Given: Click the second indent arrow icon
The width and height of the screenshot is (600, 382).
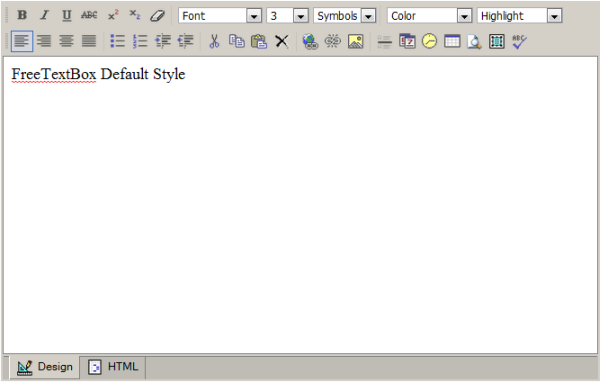Looking at the screenshot, I should pyautogui.click(x=185, y=41).
